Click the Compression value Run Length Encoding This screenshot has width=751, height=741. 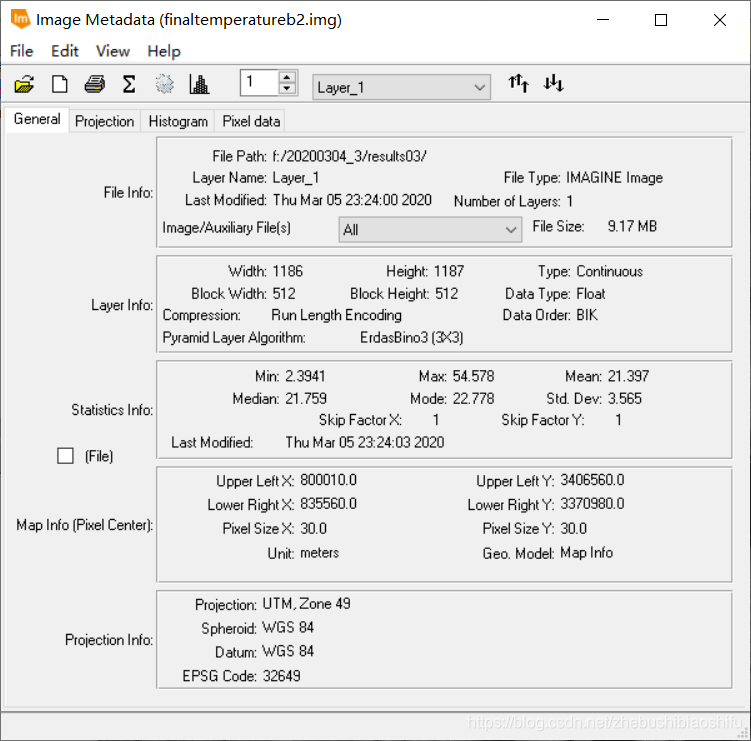tap(336, 315)
